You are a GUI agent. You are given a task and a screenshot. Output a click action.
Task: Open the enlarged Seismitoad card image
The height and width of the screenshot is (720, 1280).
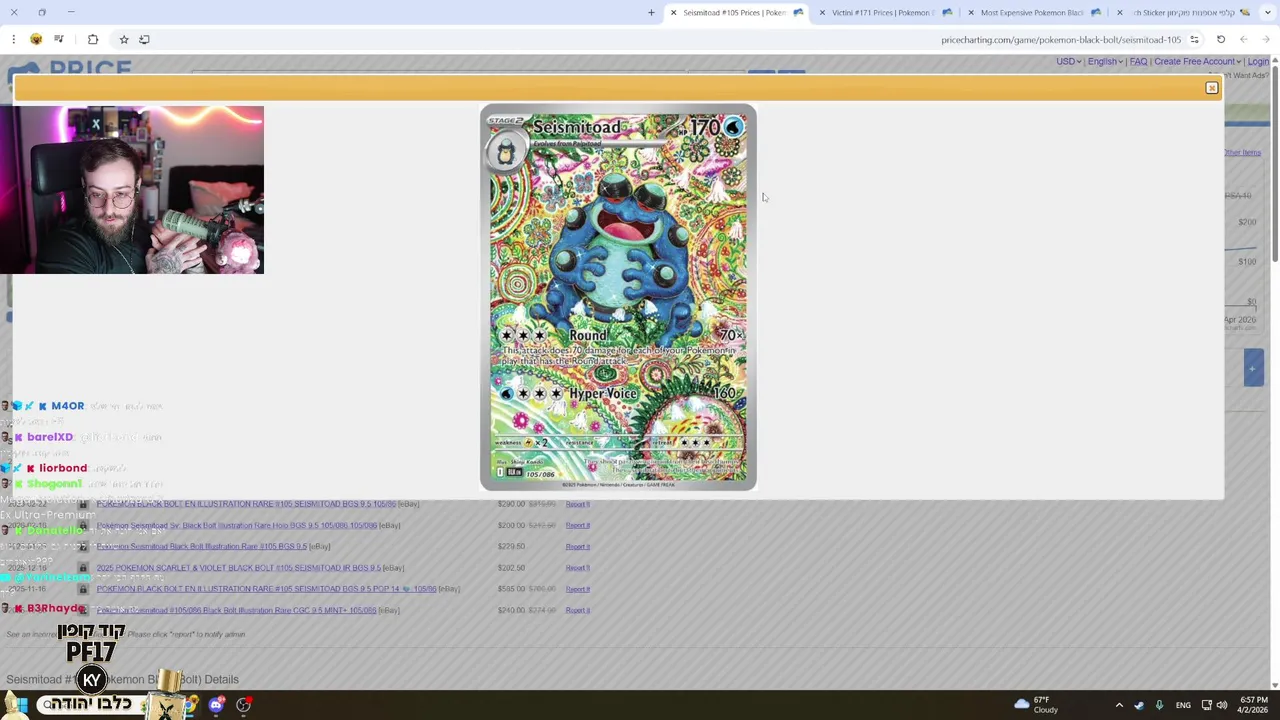click(618, 297)
